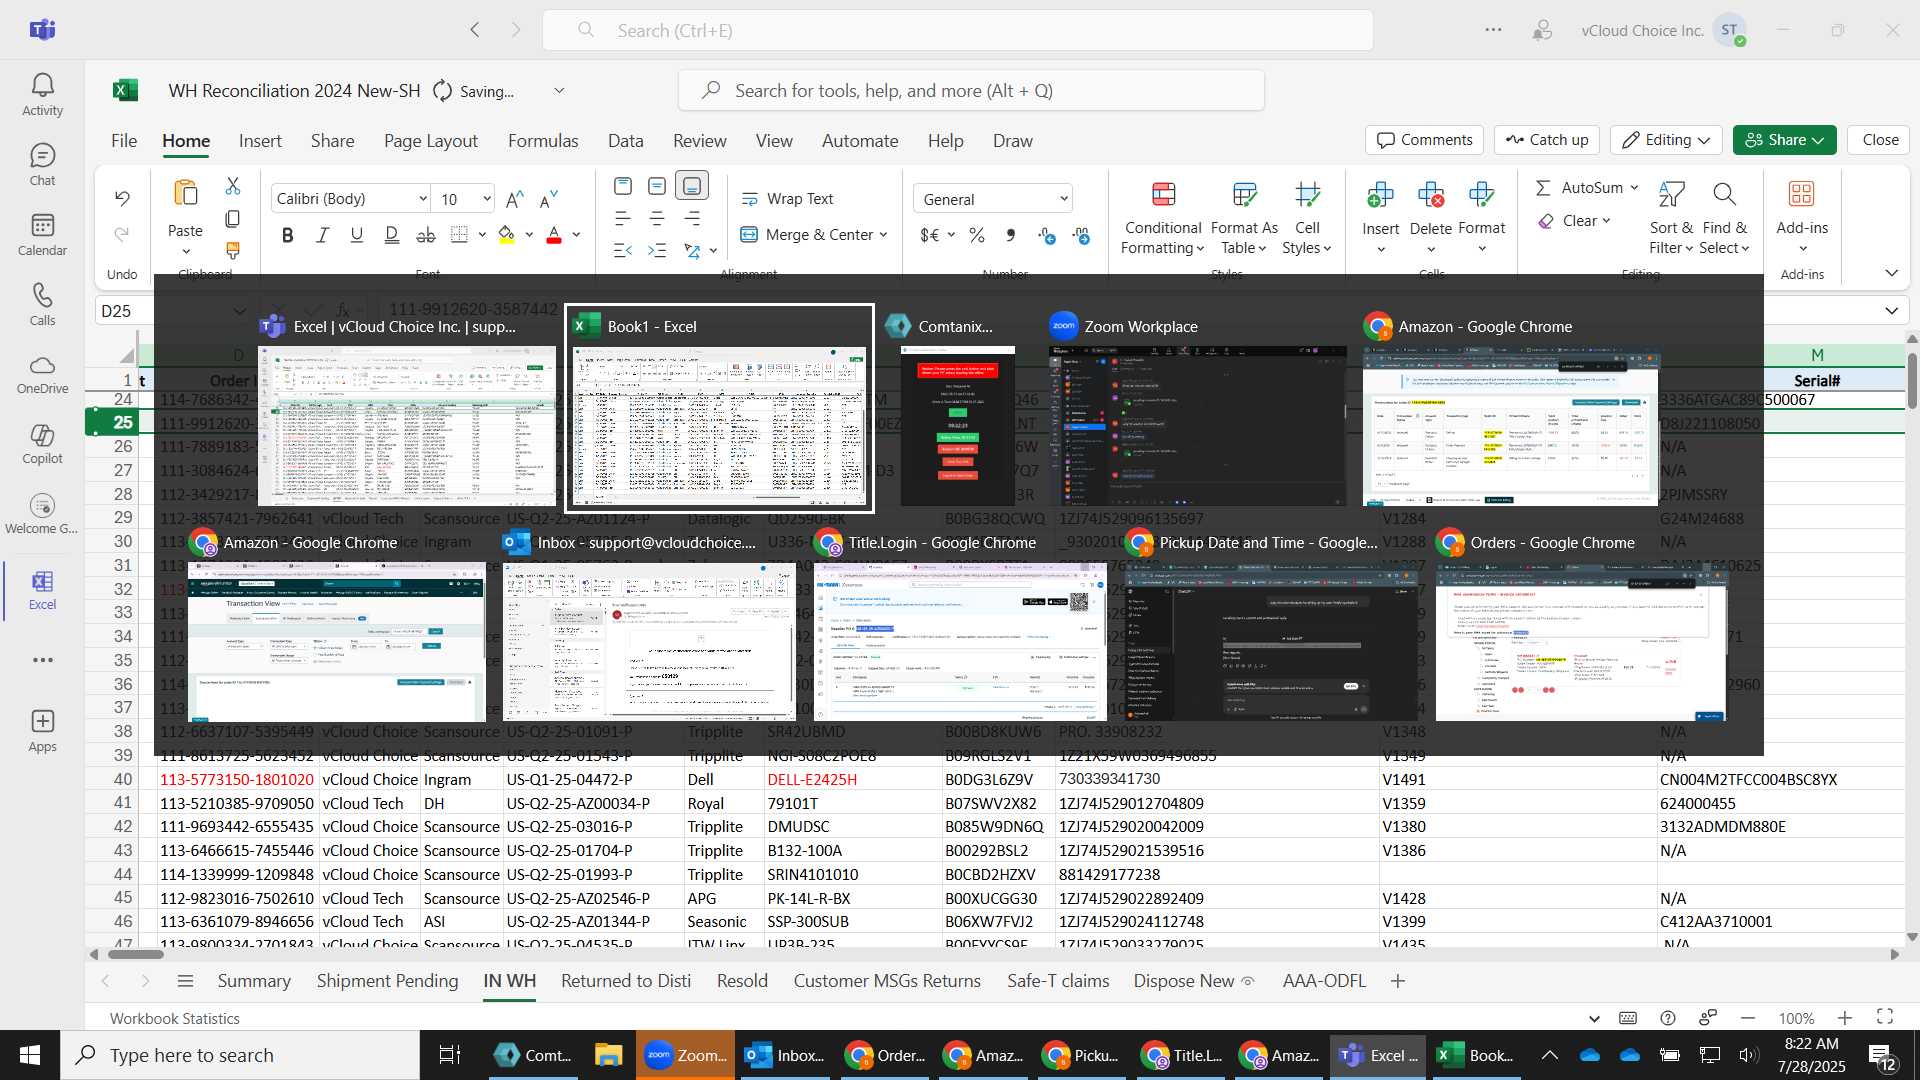Image resolution: width=1920 pixels, height=1080 pixels.
Task: Open Calls in Teams sidebar
Action: tap(42, 305)
